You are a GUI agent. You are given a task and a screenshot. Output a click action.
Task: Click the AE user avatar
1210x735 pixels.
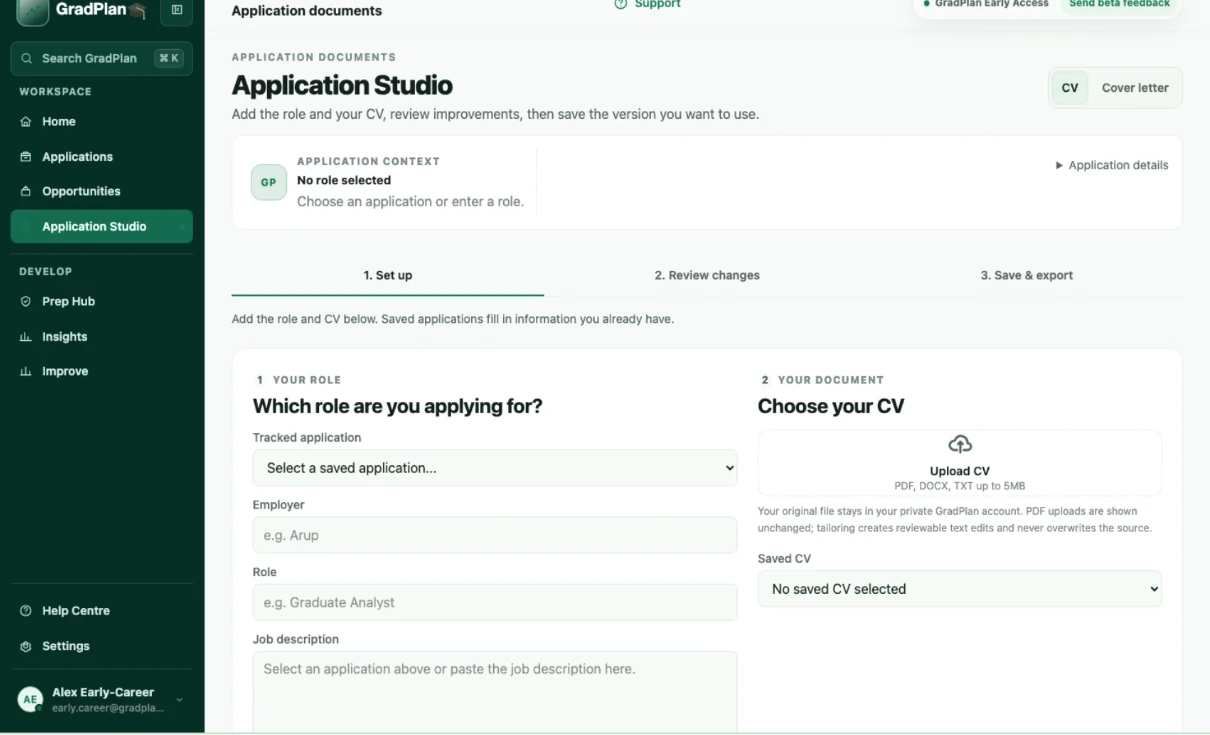click(30, 700)
